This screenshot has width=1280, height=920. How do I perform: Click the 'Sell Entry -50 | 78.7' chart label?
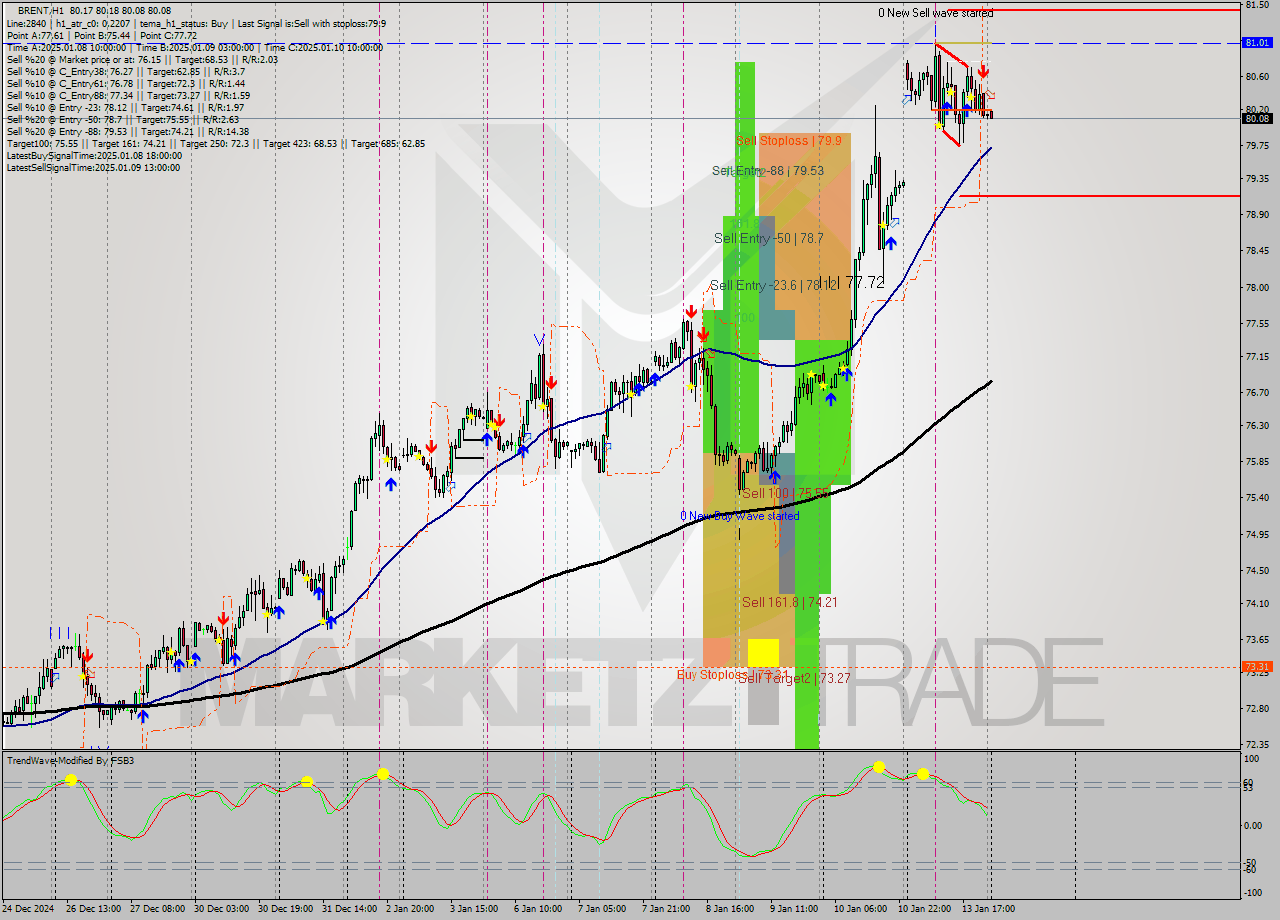pyautogui.click(x=769, y=238)
